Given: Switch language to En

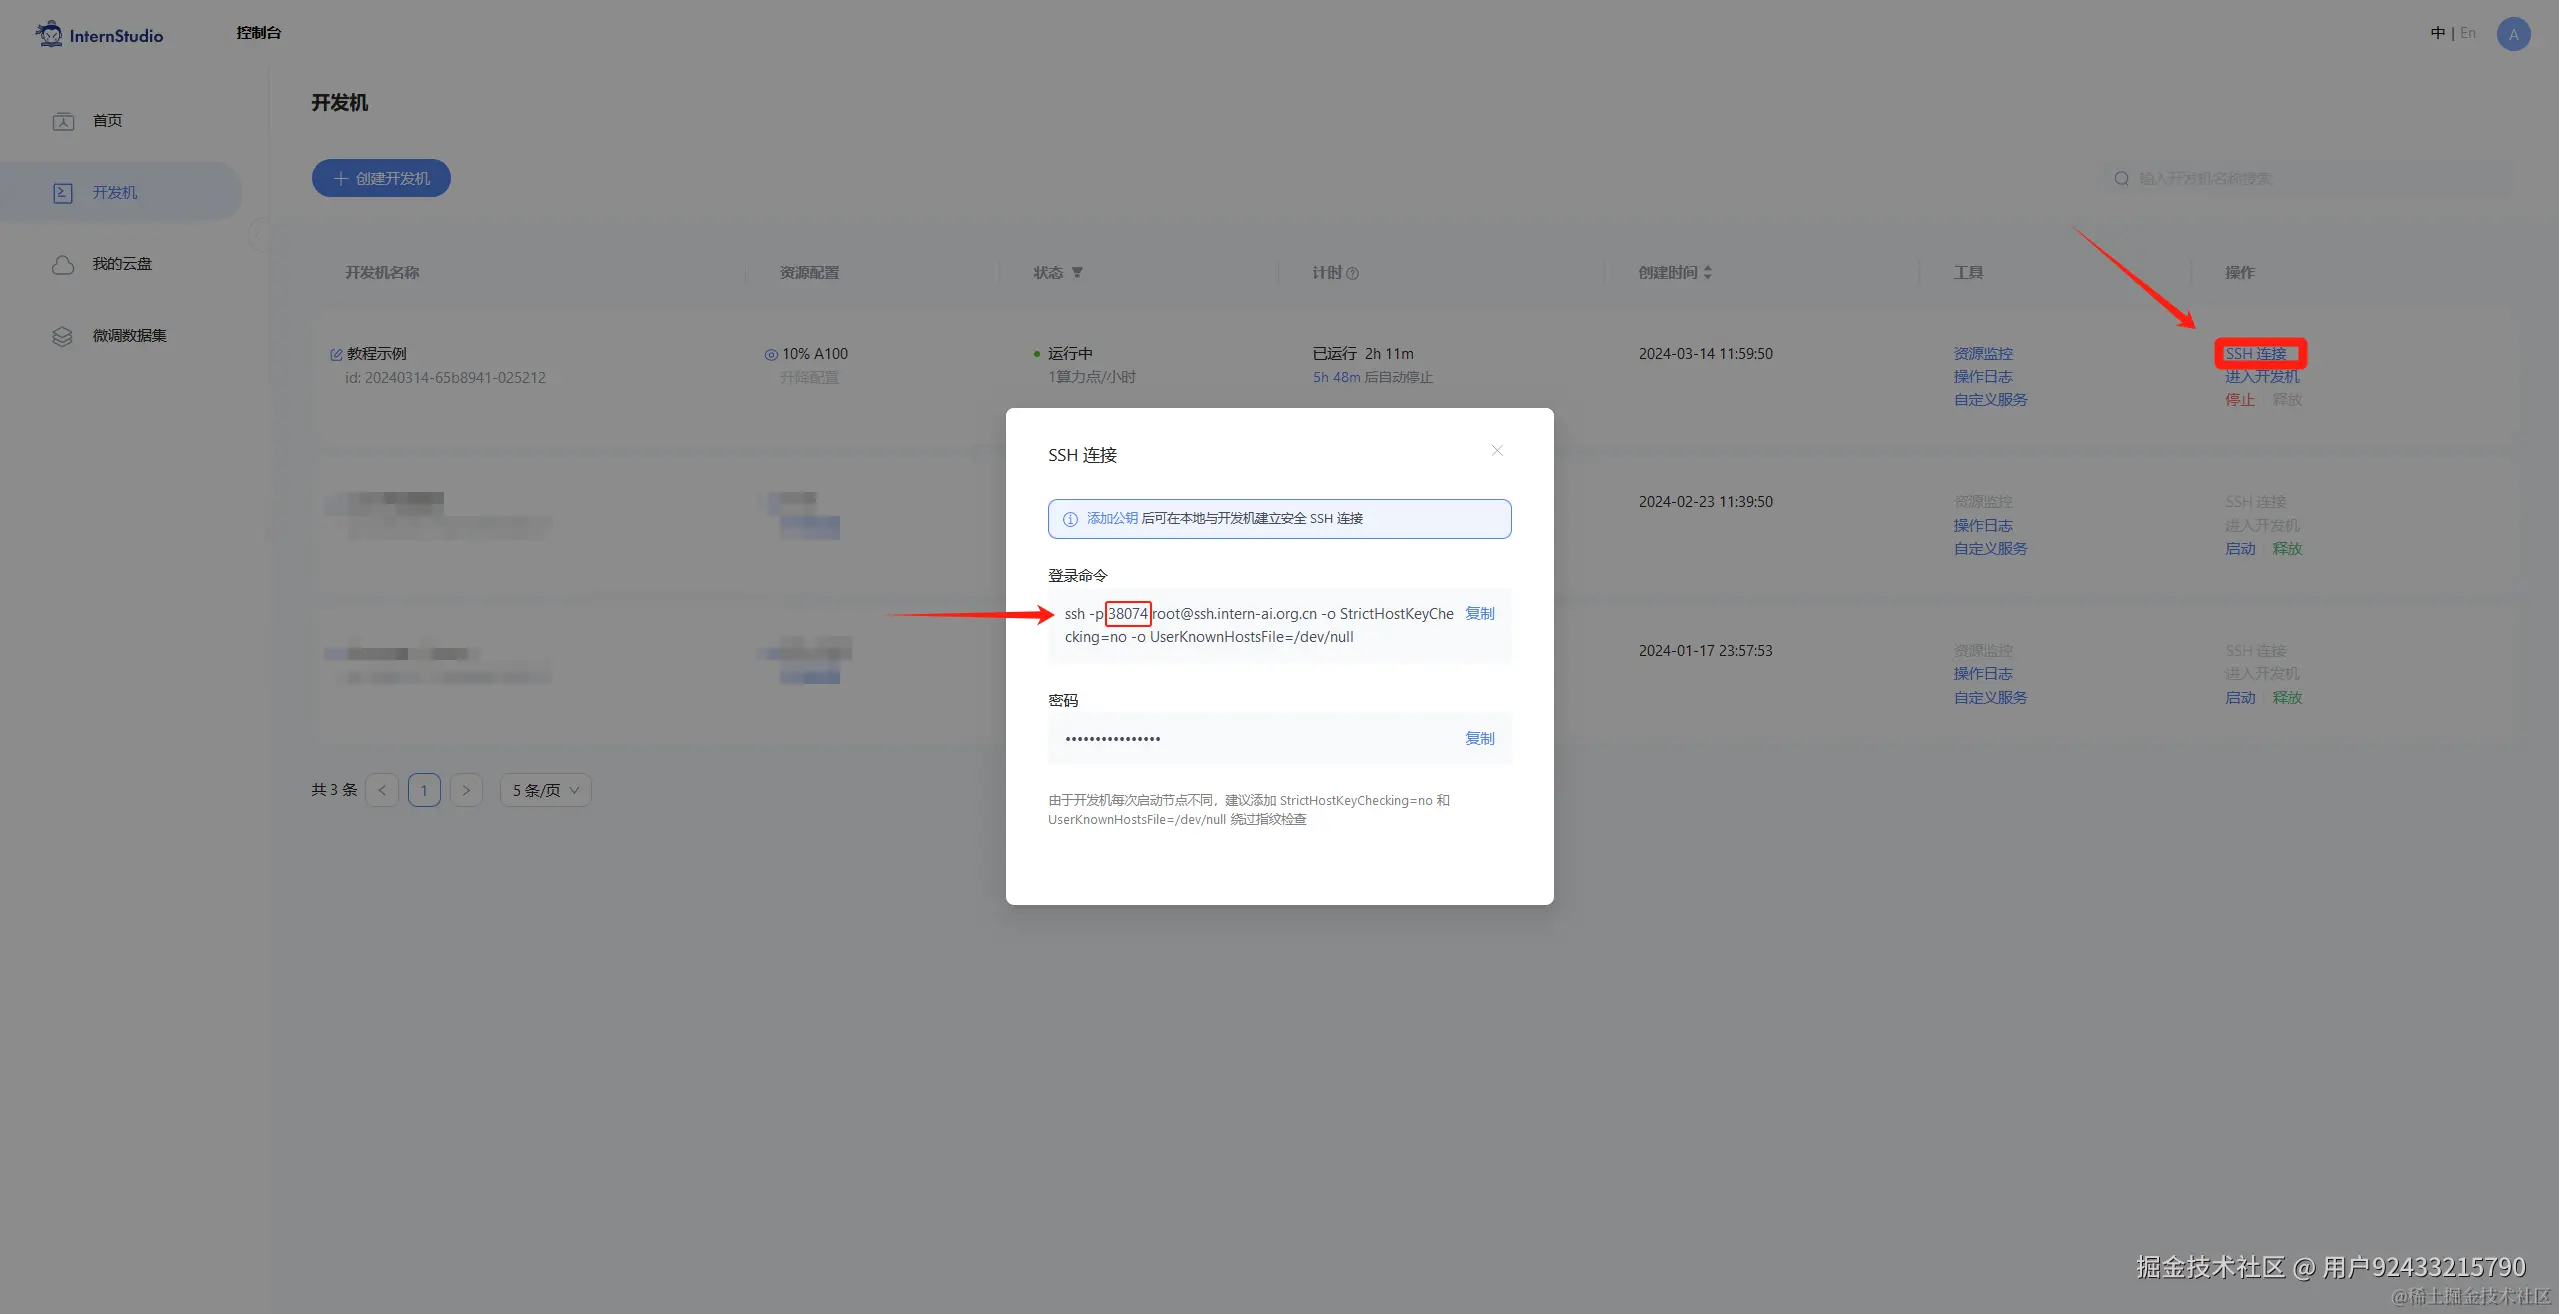Looking at the screenshot, I should coord(2468,34).
